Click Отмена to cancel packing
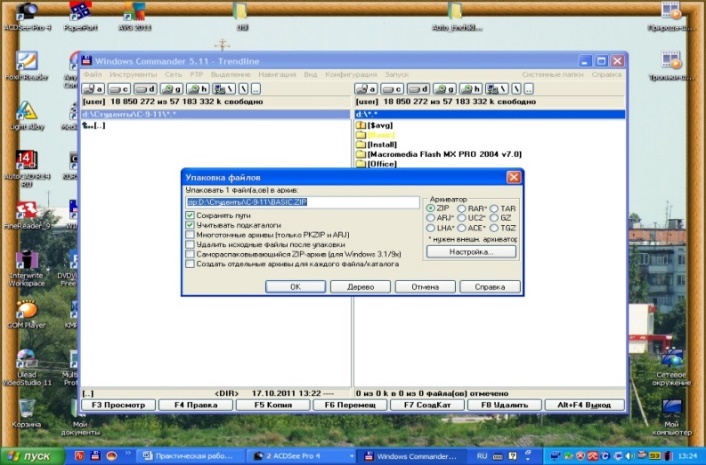706x465 pixels. tap(425, 287)
